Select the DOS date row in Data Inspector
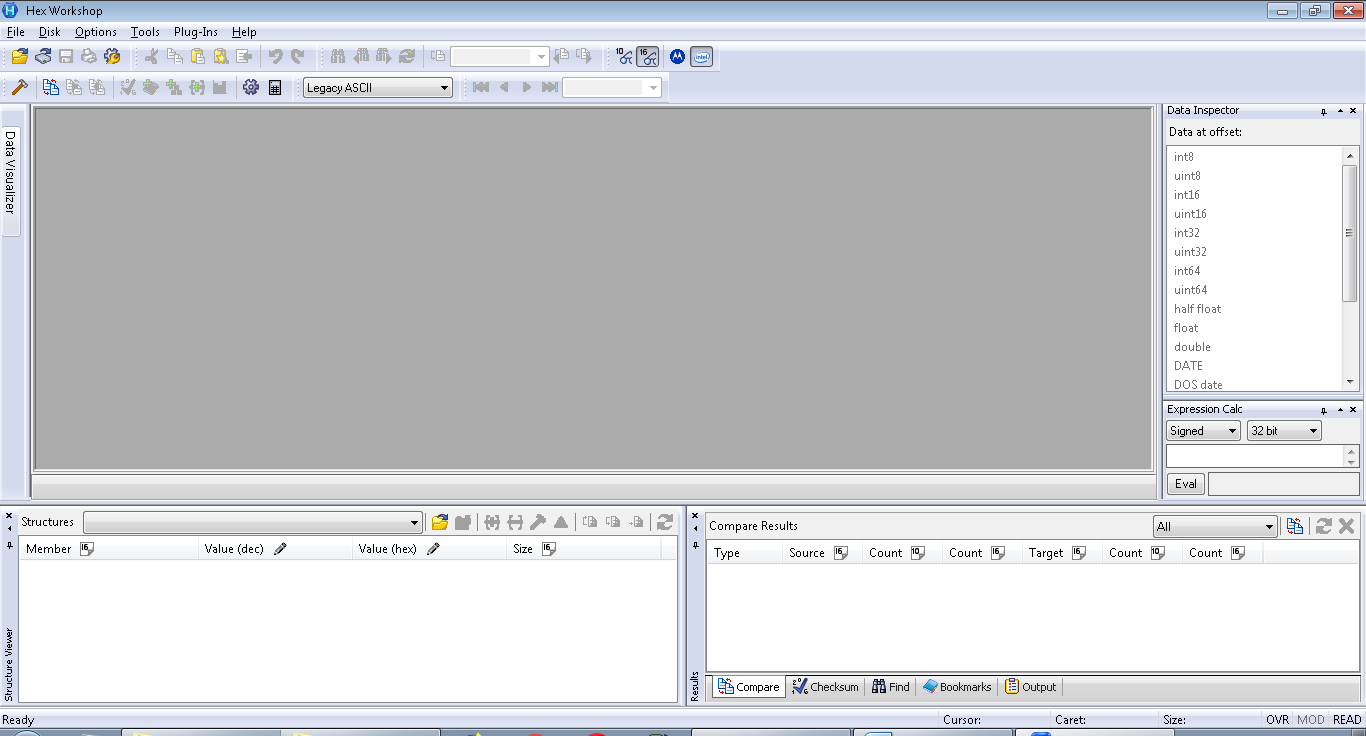The width and height of the screenshot is (1366, 736). tap(1255, 384)
